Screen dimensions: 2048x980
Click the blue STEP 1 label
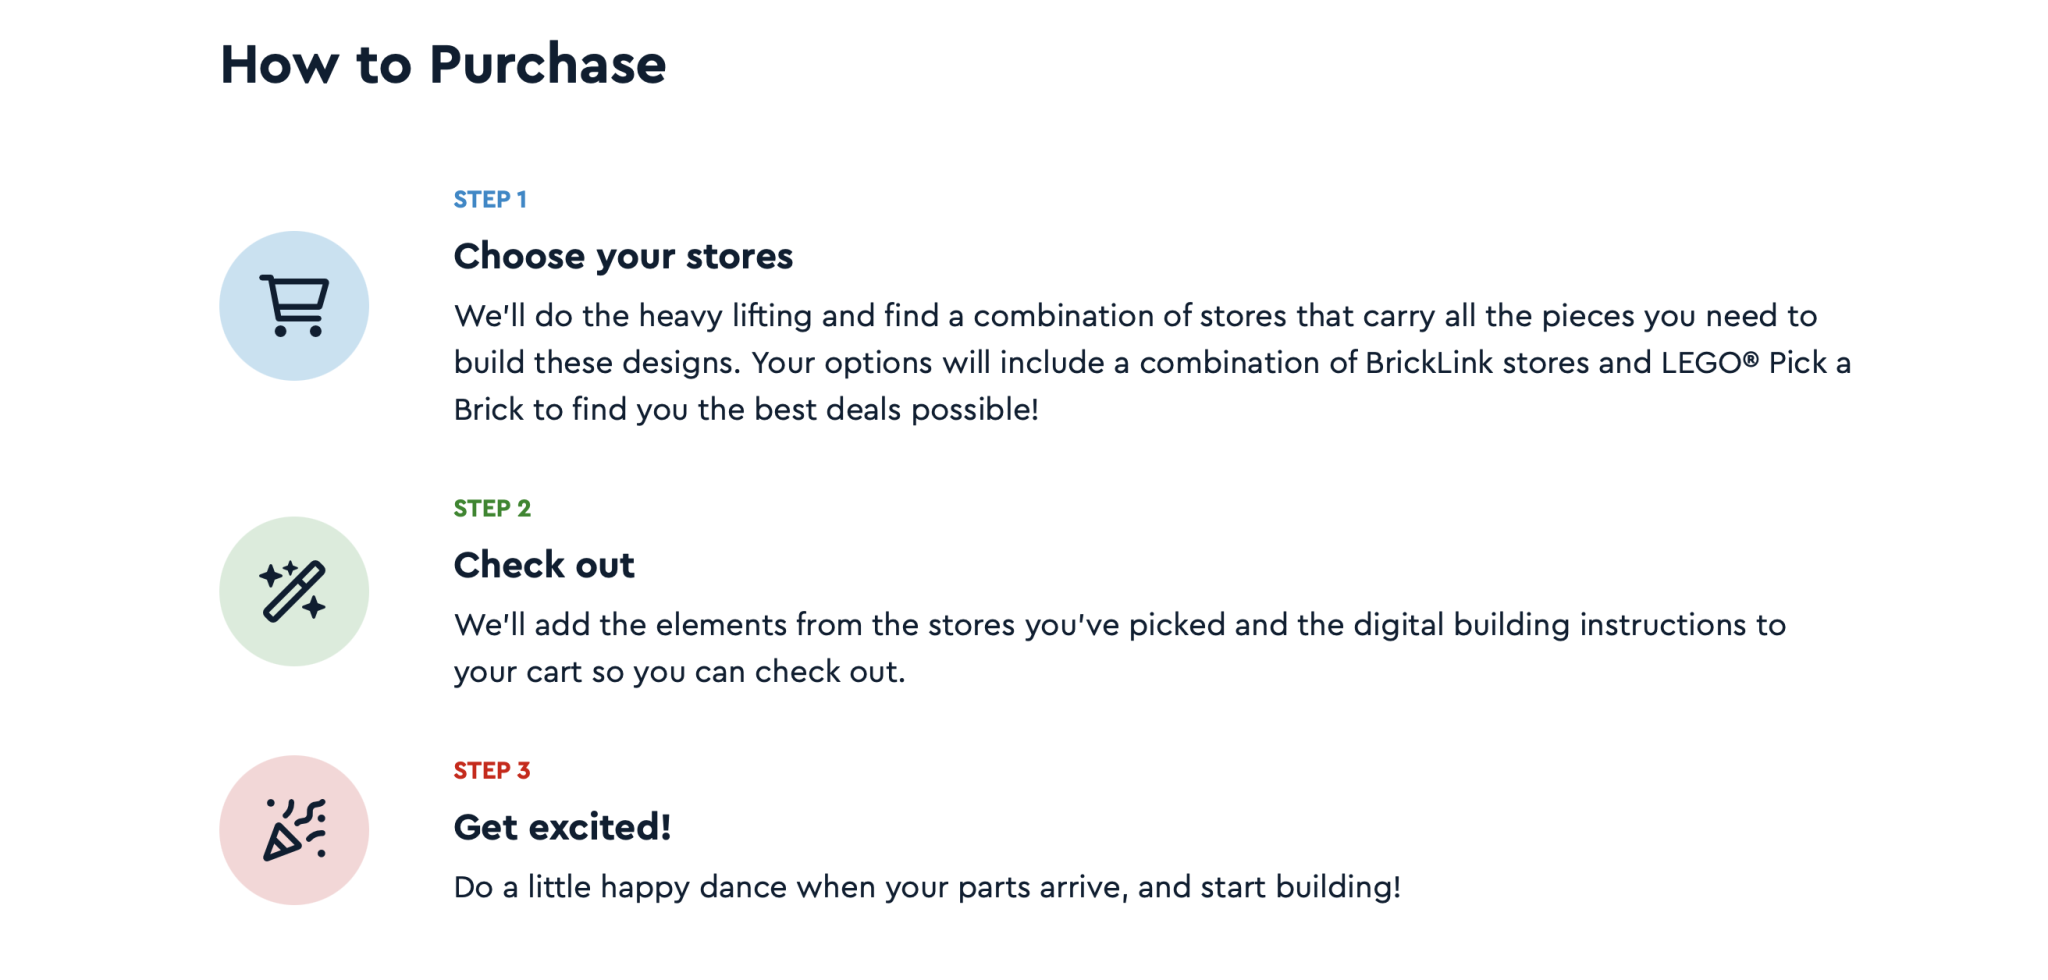coord(490,199)
